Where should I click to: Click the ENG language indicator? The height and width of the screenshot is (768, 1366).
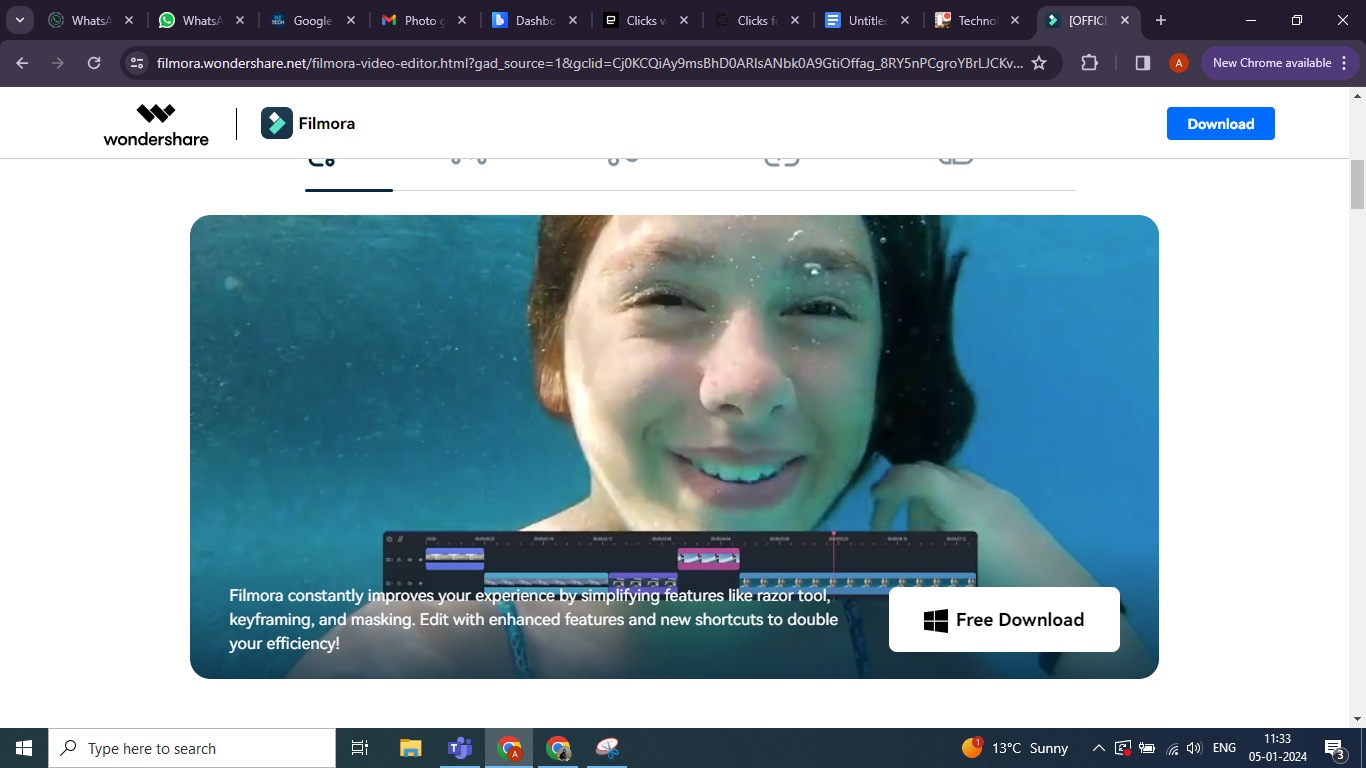1224,748
